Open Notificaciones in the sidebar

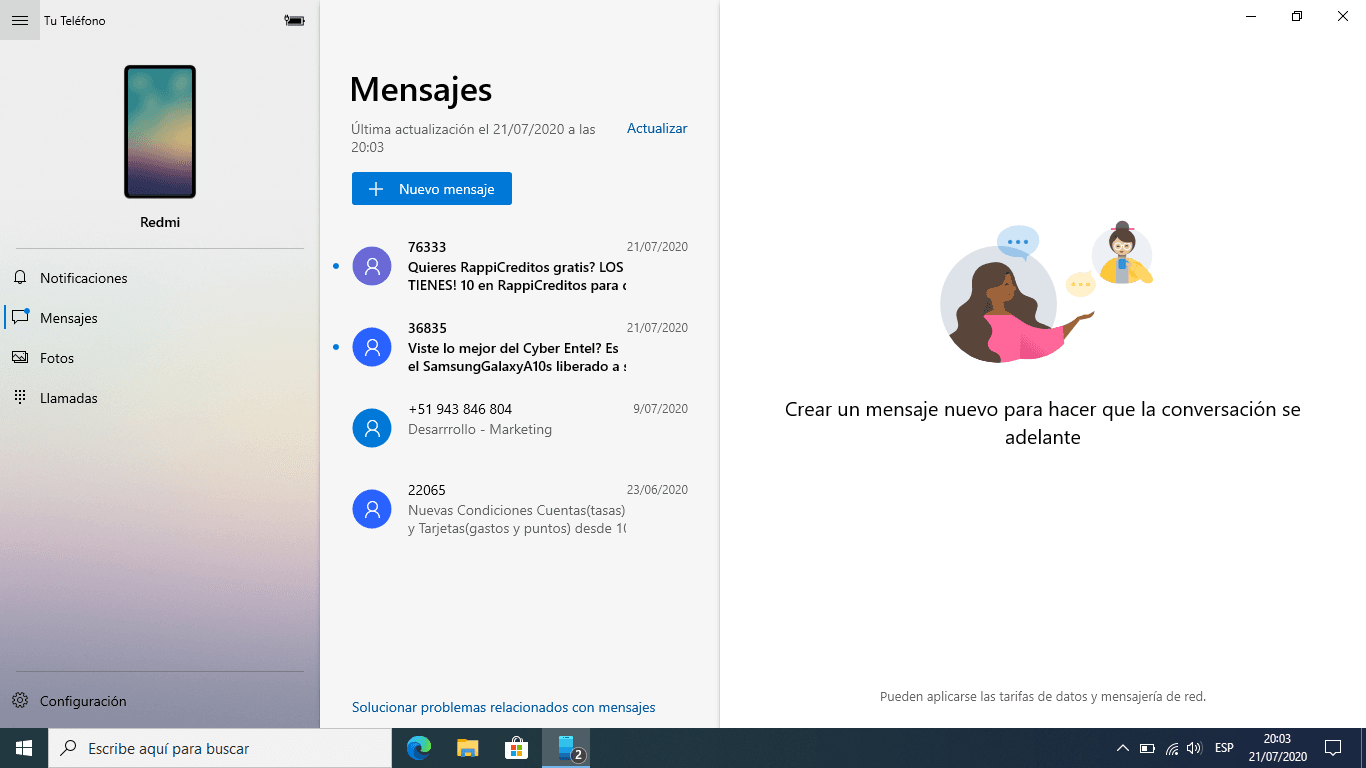coord(84,278)
